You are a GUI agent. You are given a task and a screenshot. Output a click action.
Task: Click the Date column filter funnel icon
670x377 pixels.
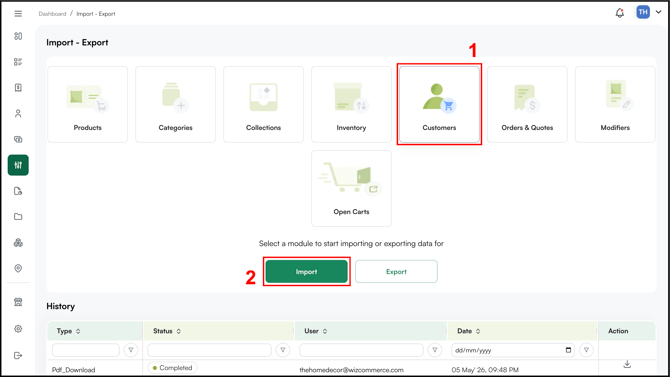click(586, 350)
